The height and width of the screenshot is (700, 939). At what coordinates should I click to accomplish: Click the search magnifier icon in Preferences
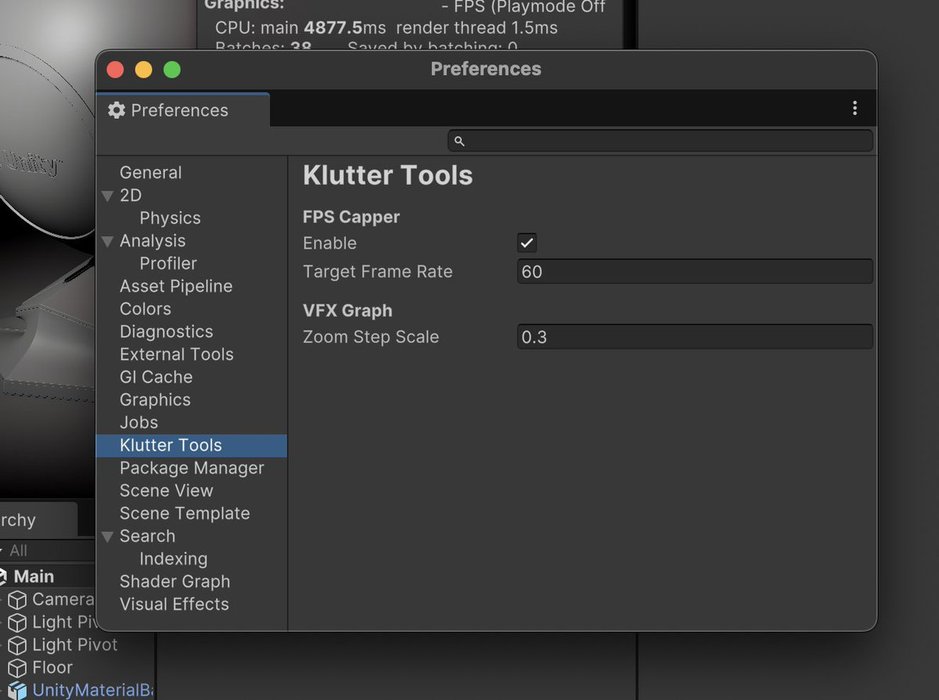tap(460, 141)
